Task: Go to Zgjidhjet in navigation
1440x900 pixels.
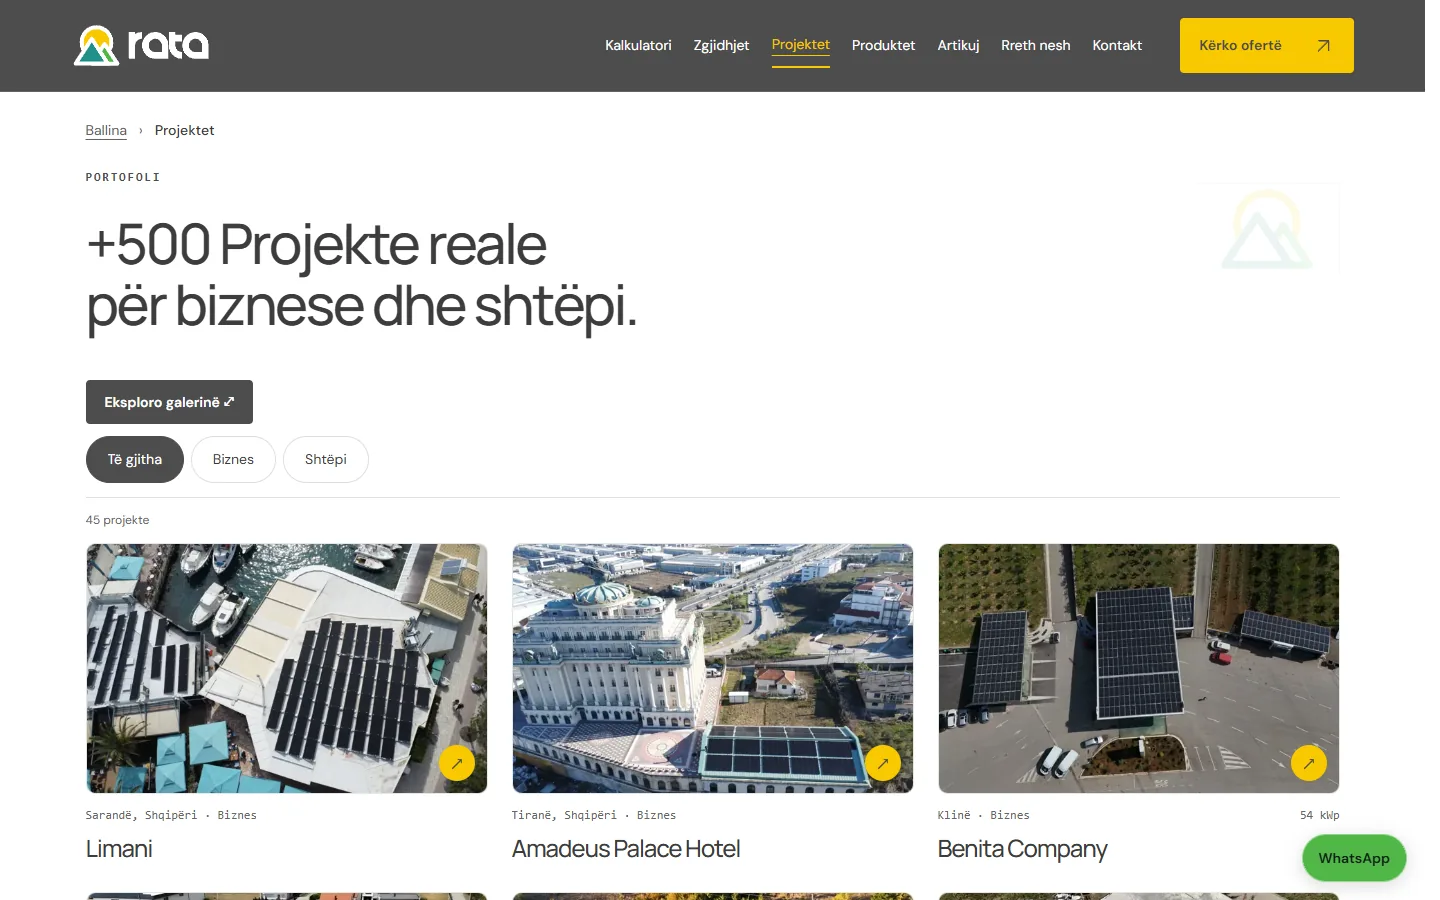Action: [721, 46]
